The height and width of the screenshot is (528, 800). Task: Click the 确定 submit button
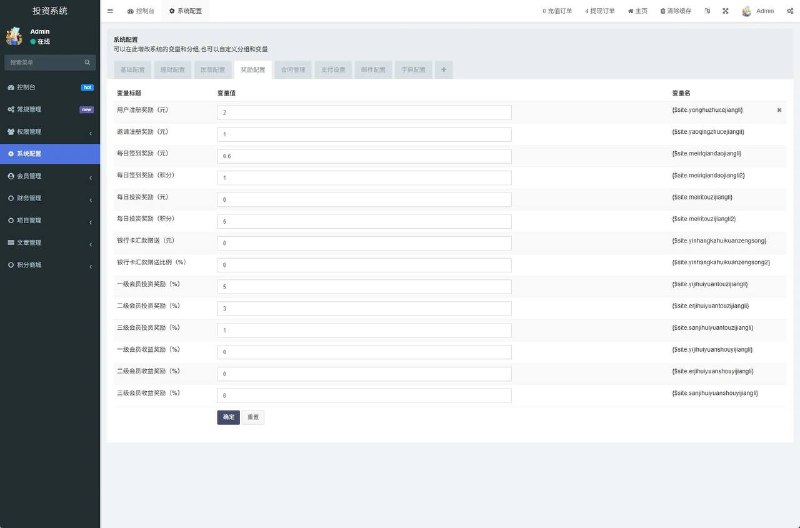228,417
